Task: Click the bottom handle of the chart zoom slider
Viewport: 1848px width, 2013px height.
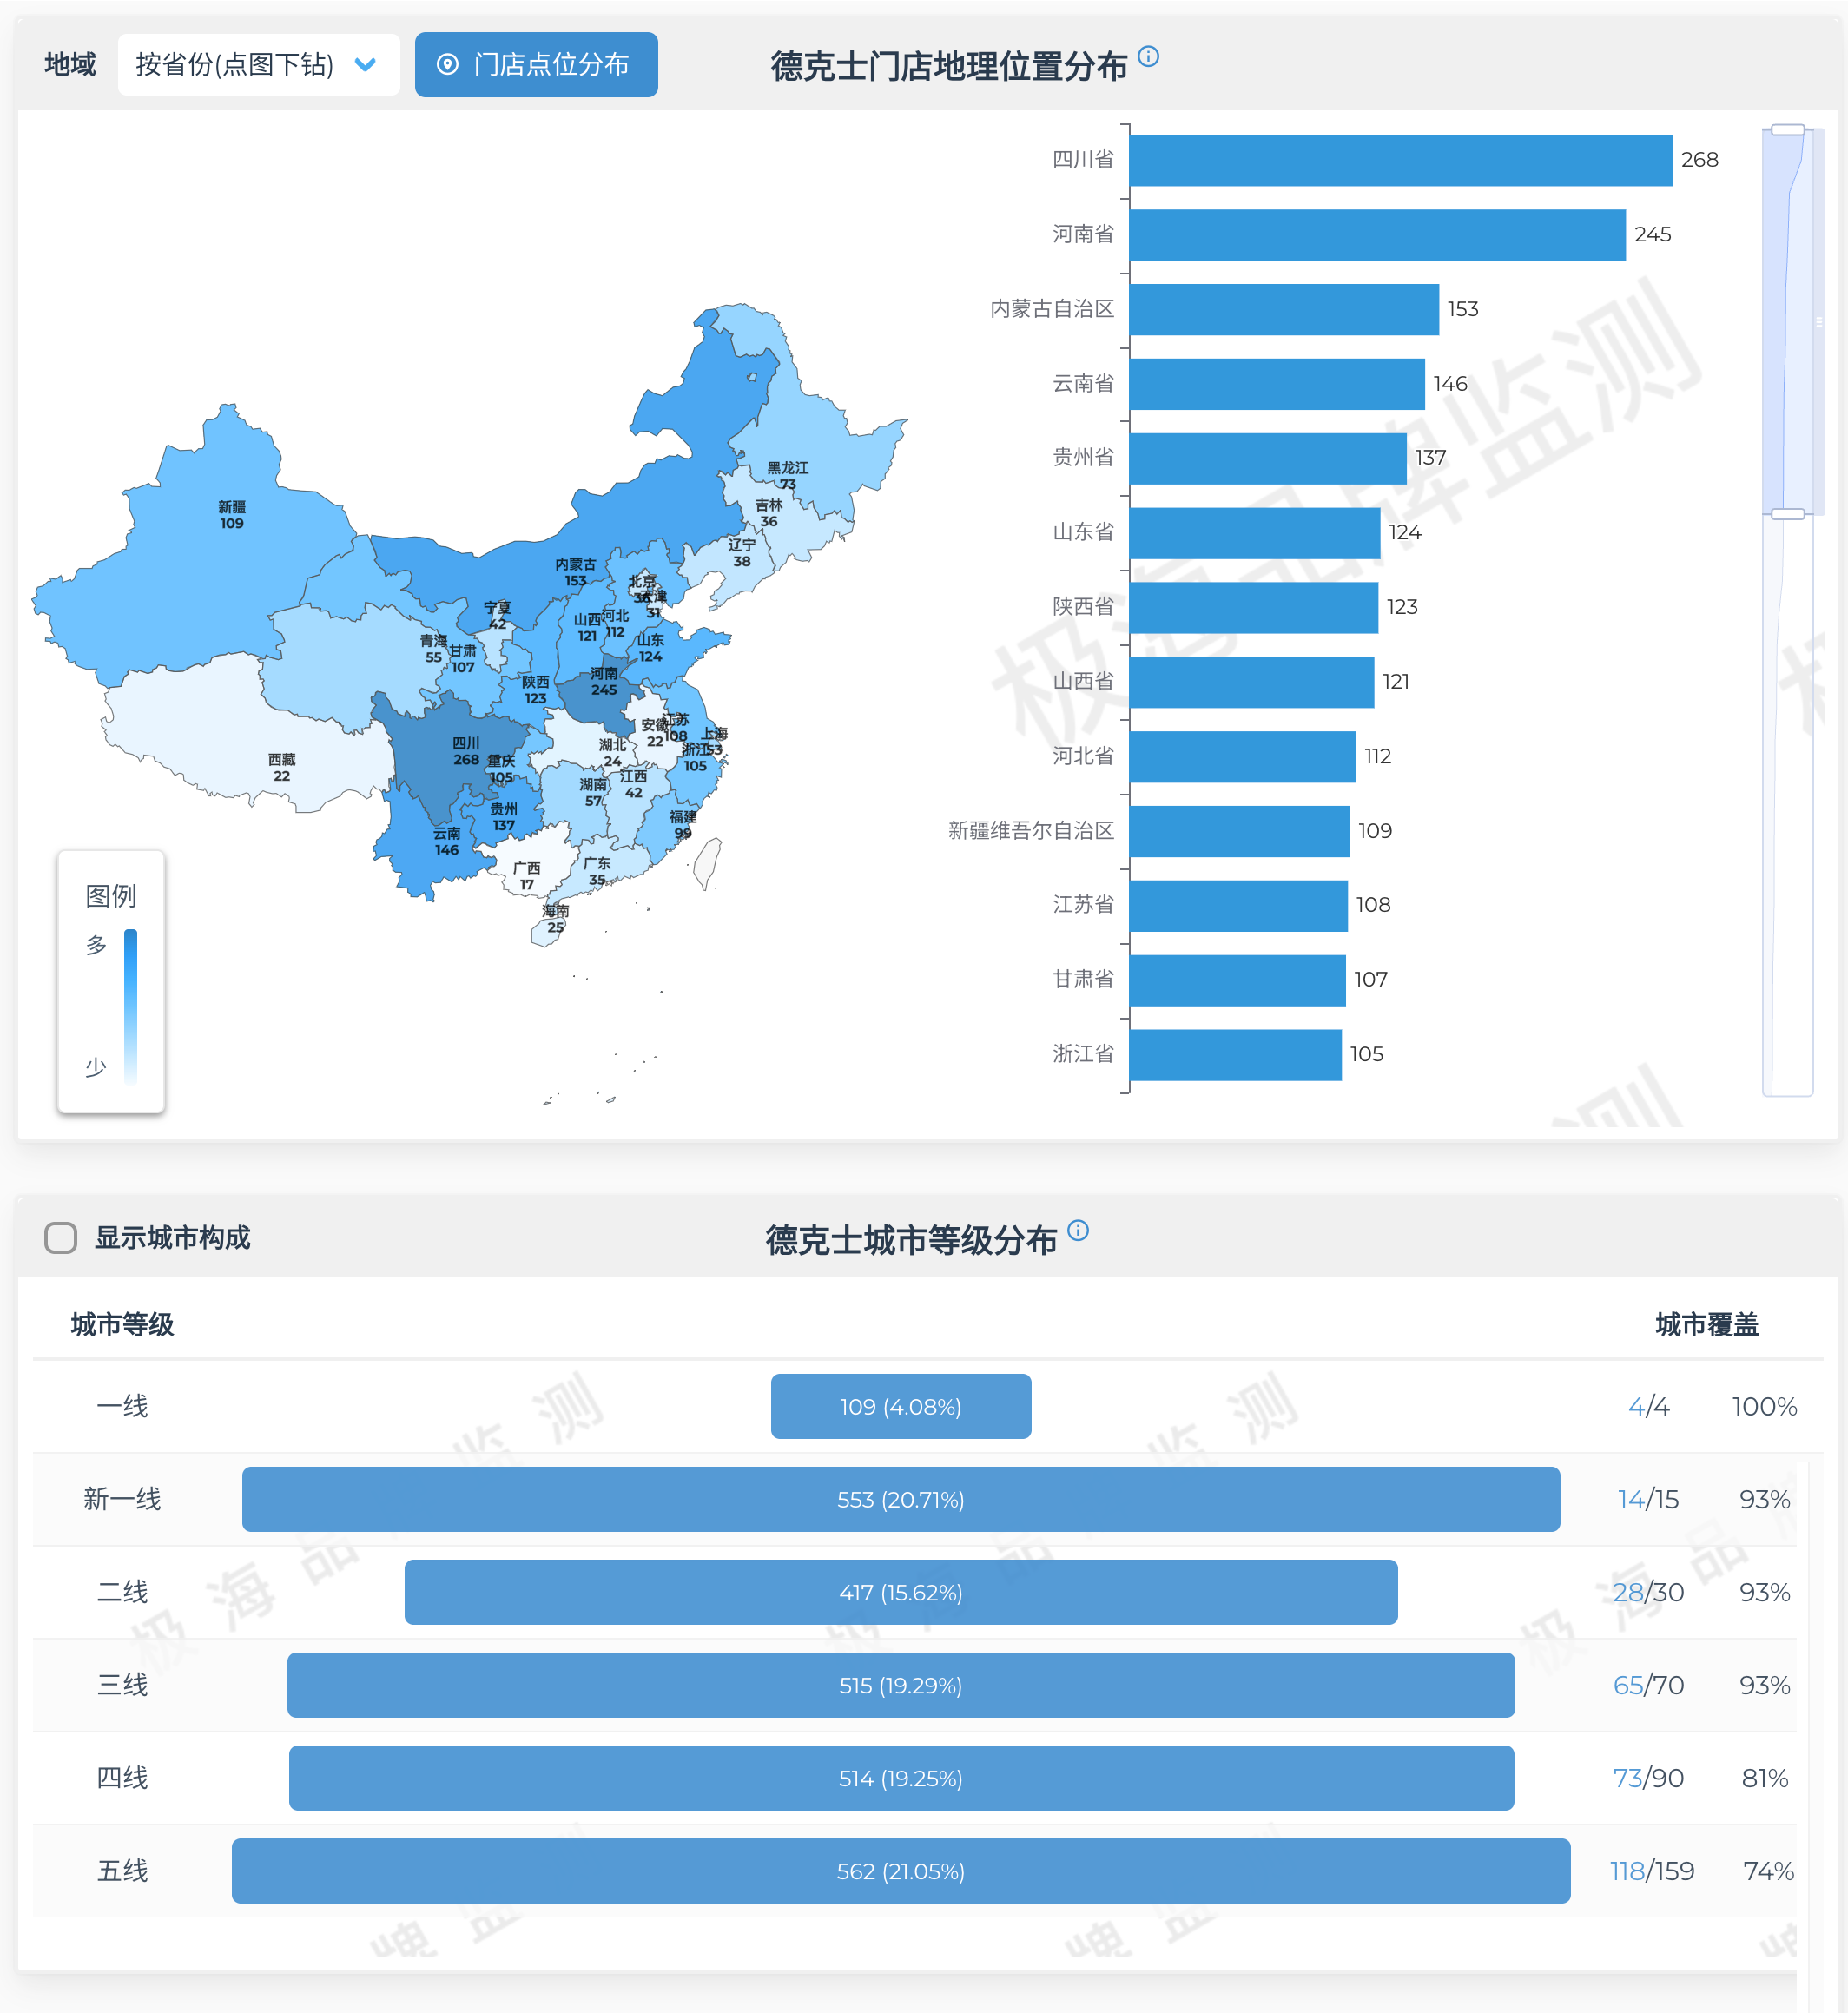Action: point(1787,514)
